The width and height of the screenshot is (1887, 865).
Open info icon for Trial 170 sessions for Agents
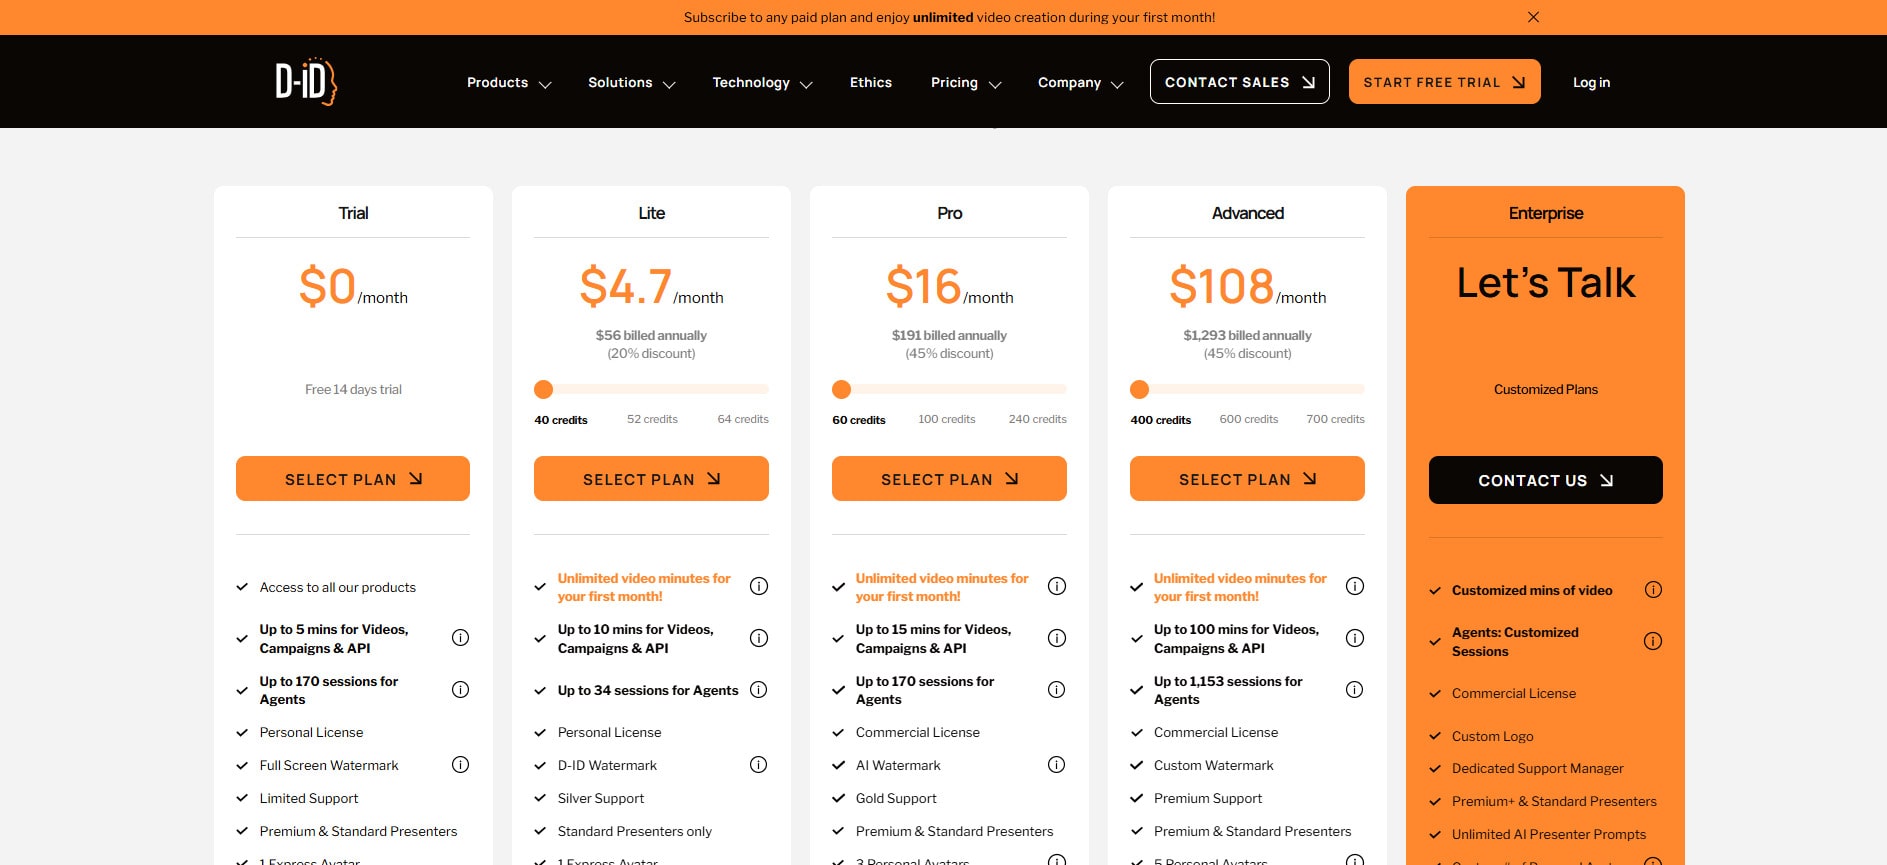tap(460, 689)
